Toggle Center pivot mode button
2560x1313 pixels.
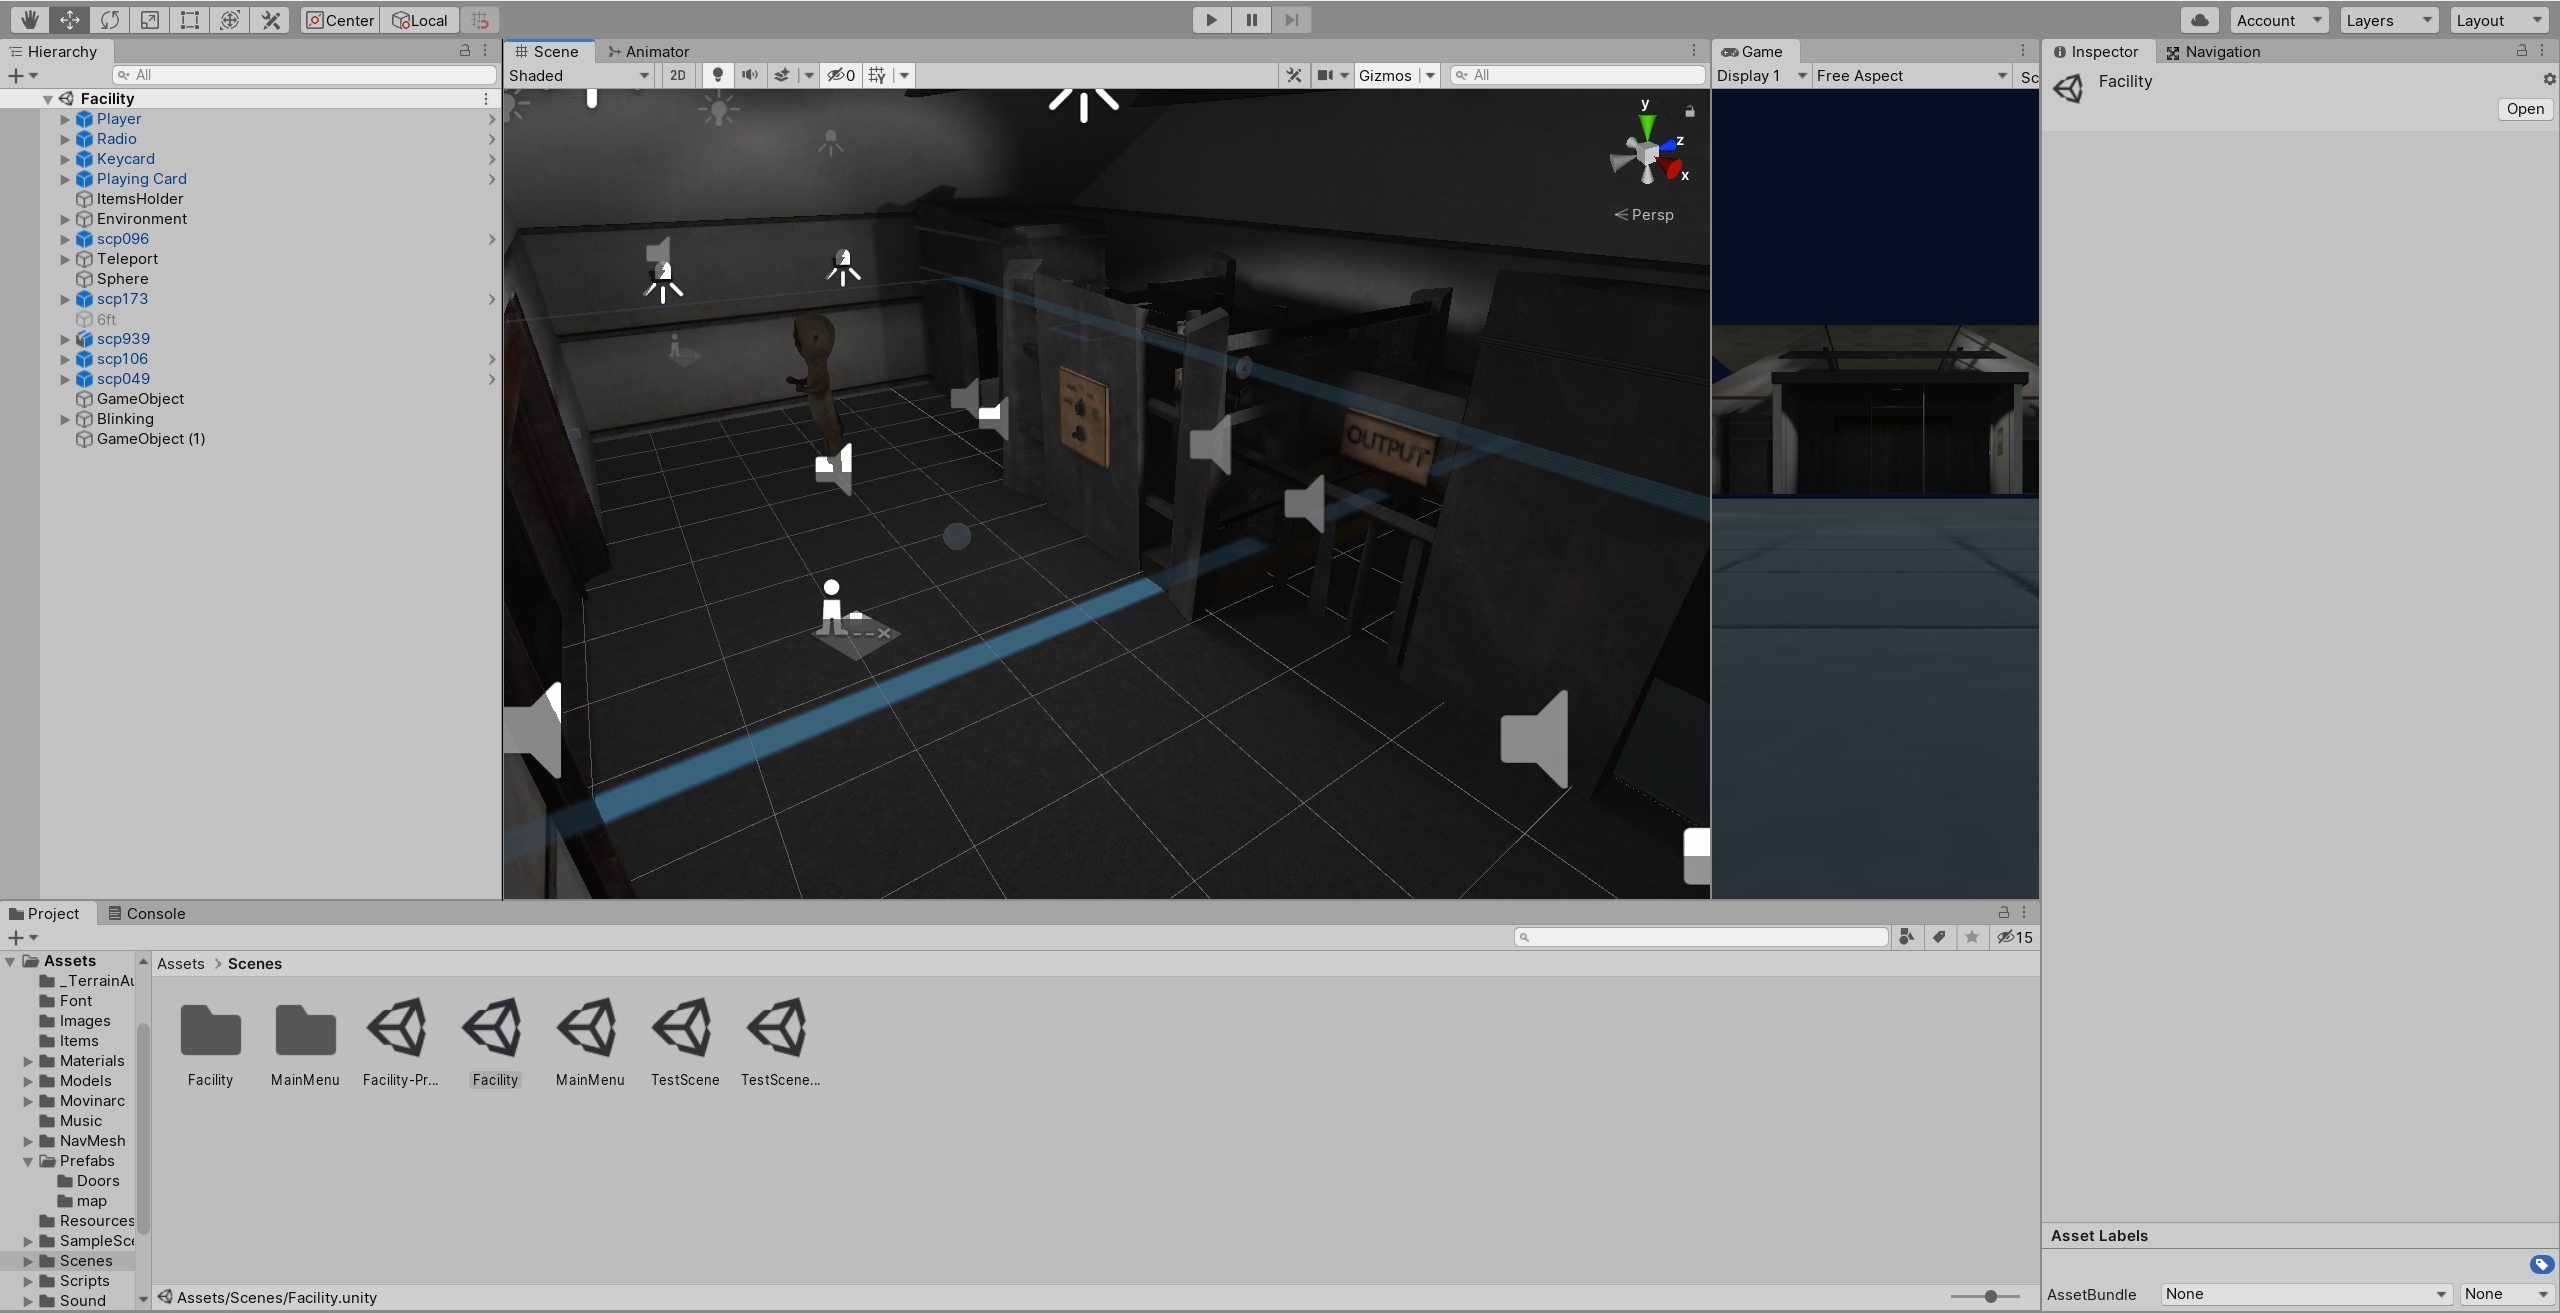click(x=340, y=20)
